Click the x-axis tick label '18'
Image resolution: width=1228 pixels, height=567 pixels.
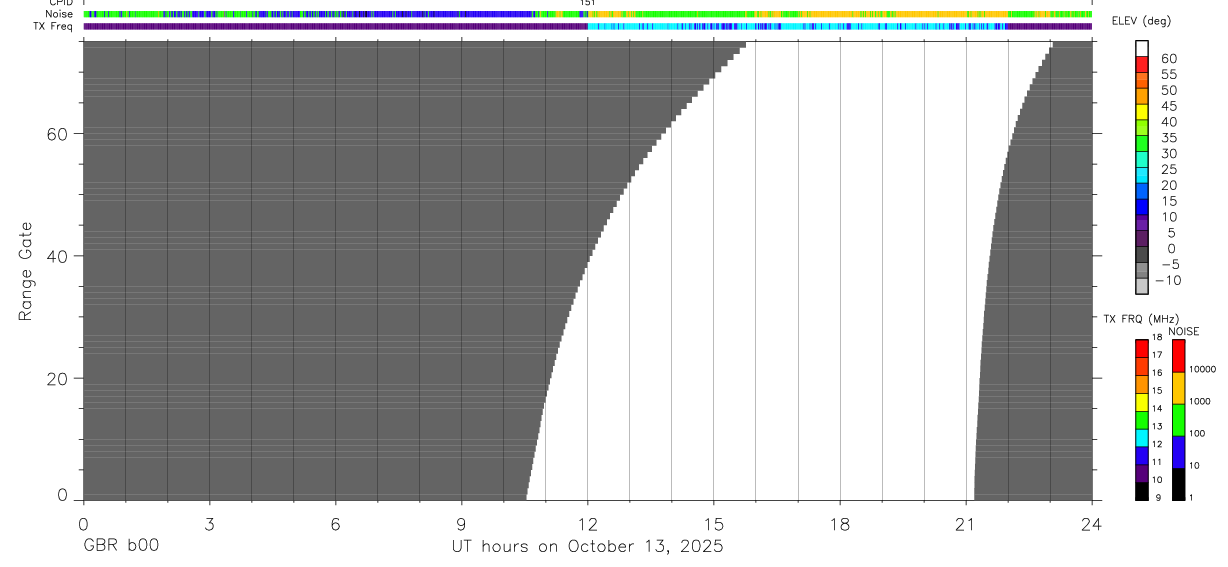(x=840, y=523)
